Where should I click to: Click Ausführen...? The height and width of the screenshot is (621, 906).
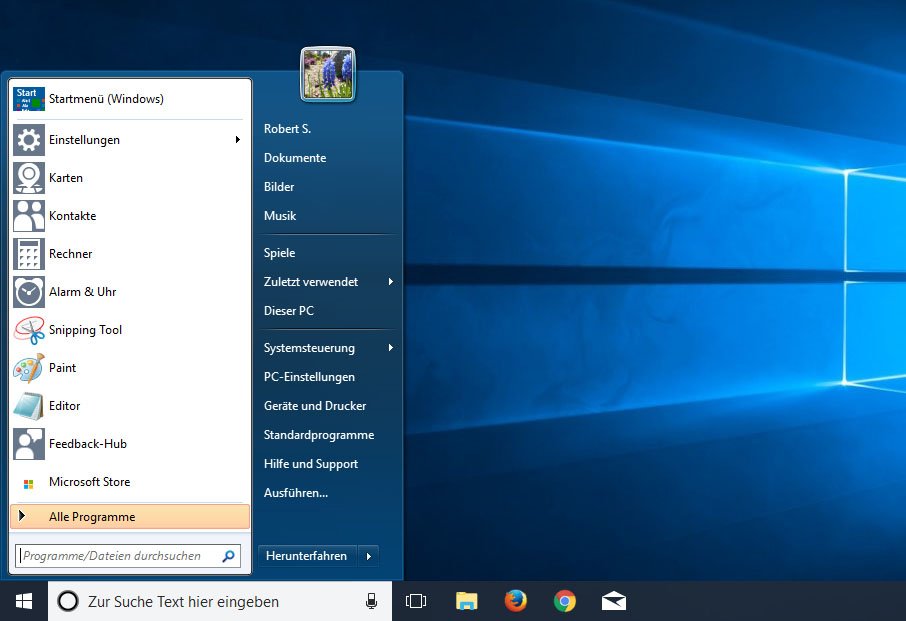tap(296, 493)
